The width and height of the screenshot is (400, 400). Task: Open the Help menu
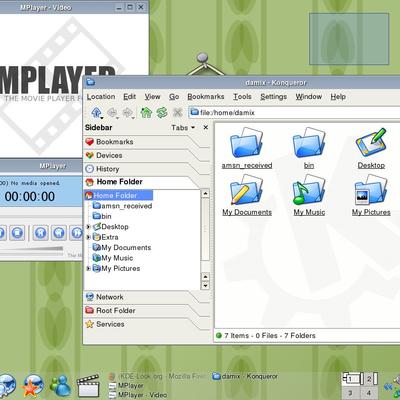[338, 97]
